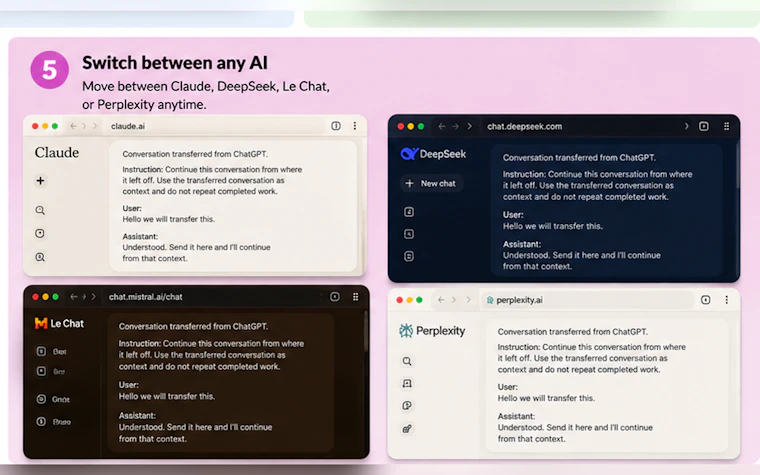This screenshot has width=760, height=475.
Task: Click the square icon in Le Chat's browser toolbar
Action: (335, 297)
